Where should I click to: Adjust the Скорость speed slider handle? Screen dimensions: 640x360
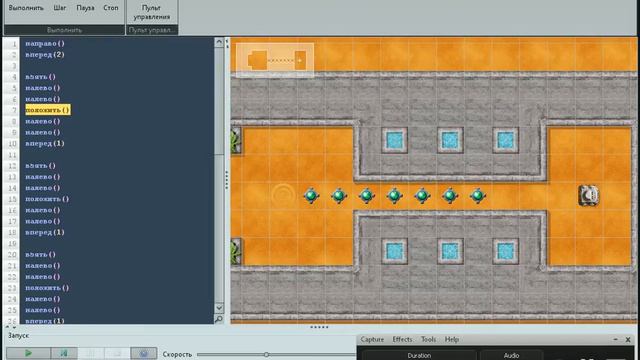[x=266, y=355]
